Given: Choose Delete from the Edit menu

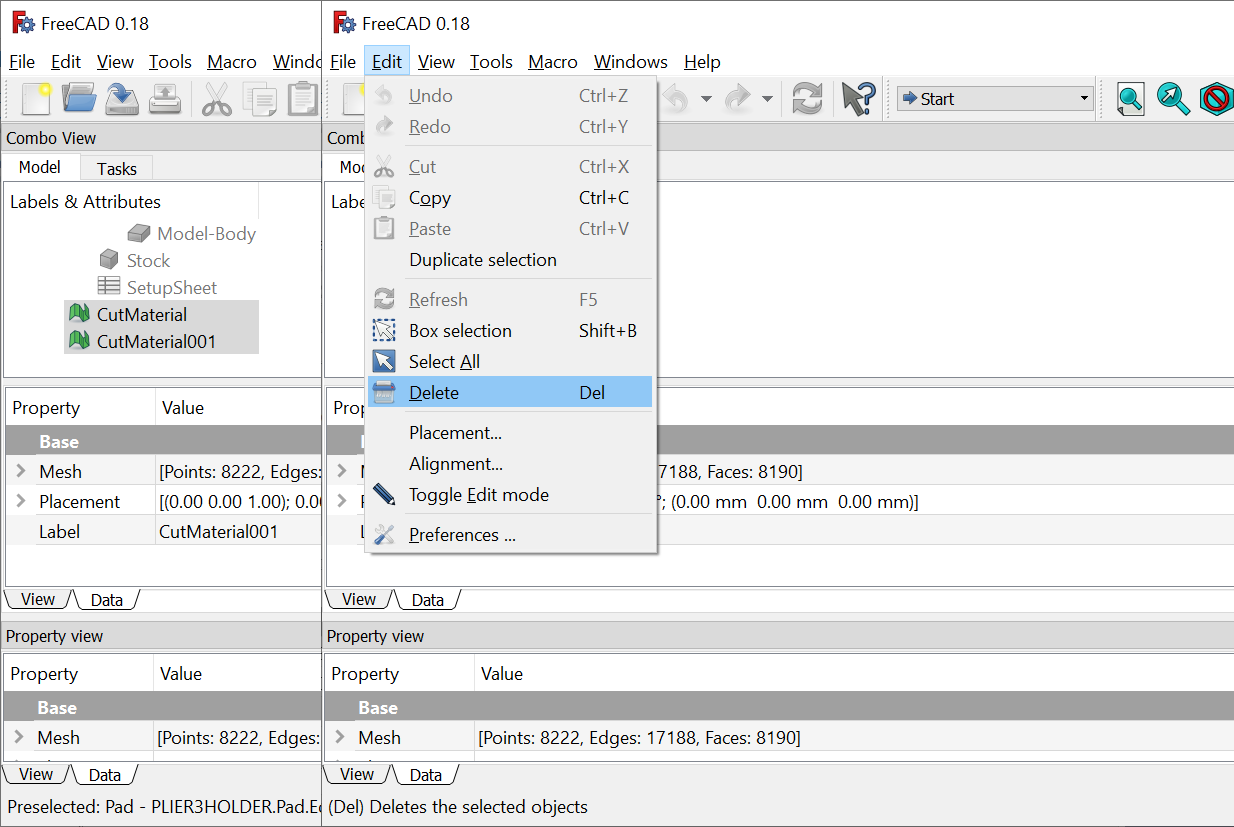Looking at the screenshot, I should pyautogui.click(x=510, y=392).
